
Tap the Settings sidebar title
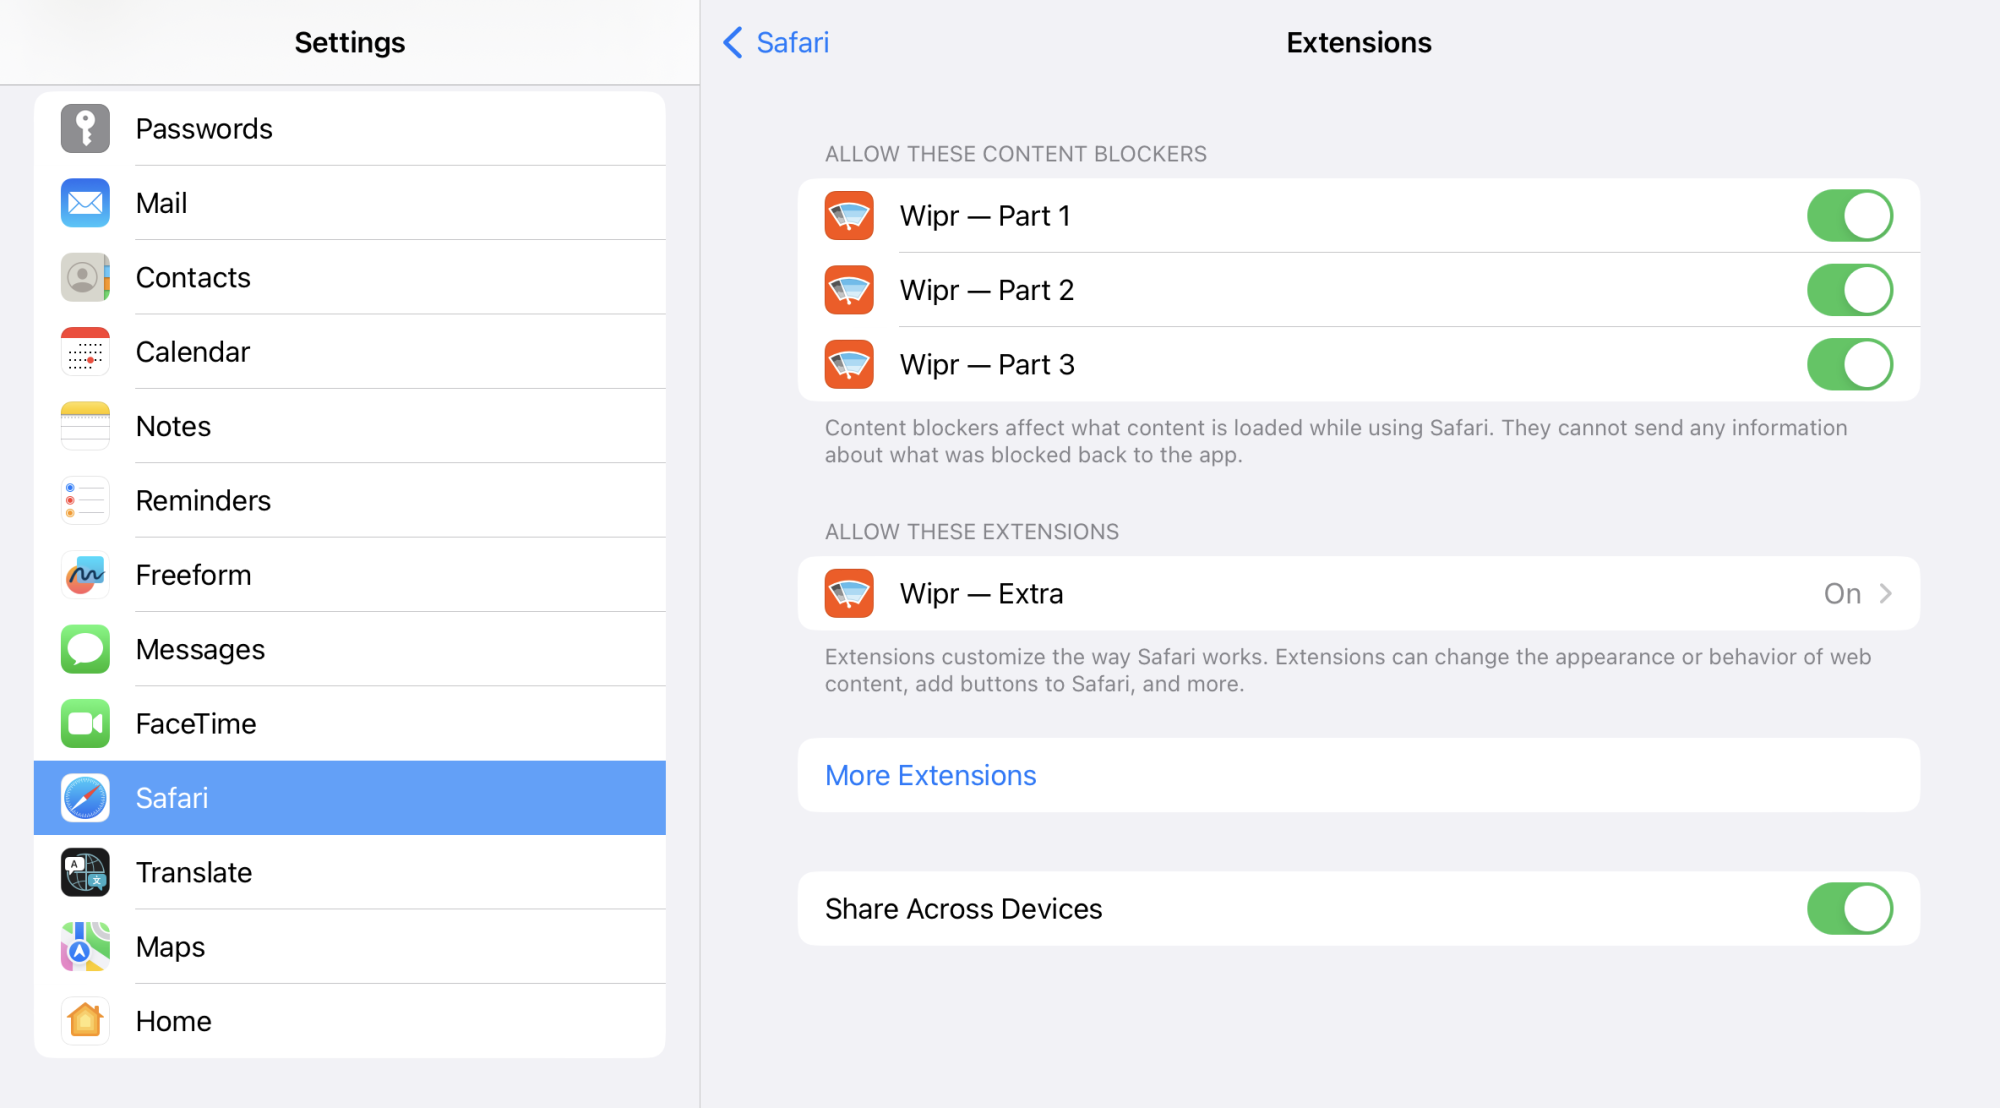[x=350, y=42]
